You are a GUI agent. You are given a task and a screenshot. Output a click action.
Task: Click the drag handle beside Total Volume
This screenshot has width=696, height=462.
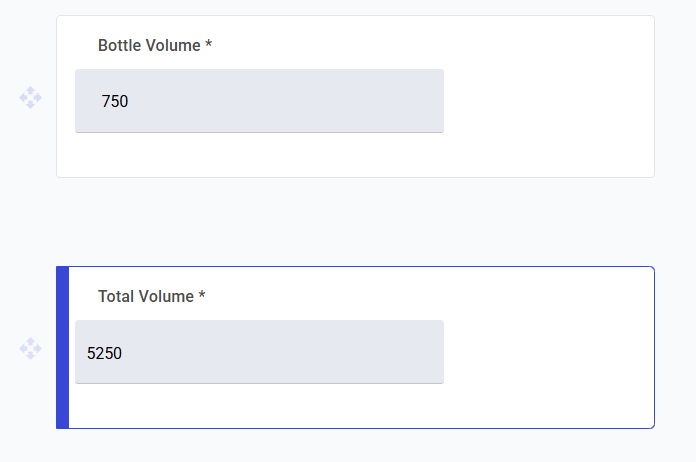click(x=30, y=349)
